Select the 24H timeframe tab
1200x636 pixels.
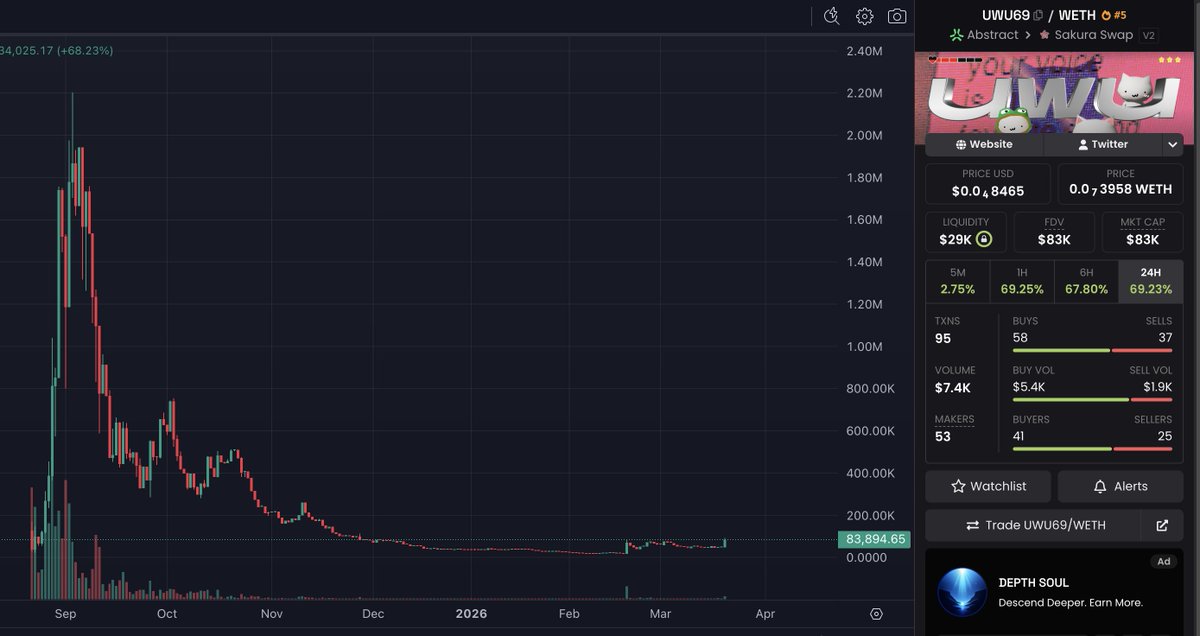click(x=1151, y=280)
